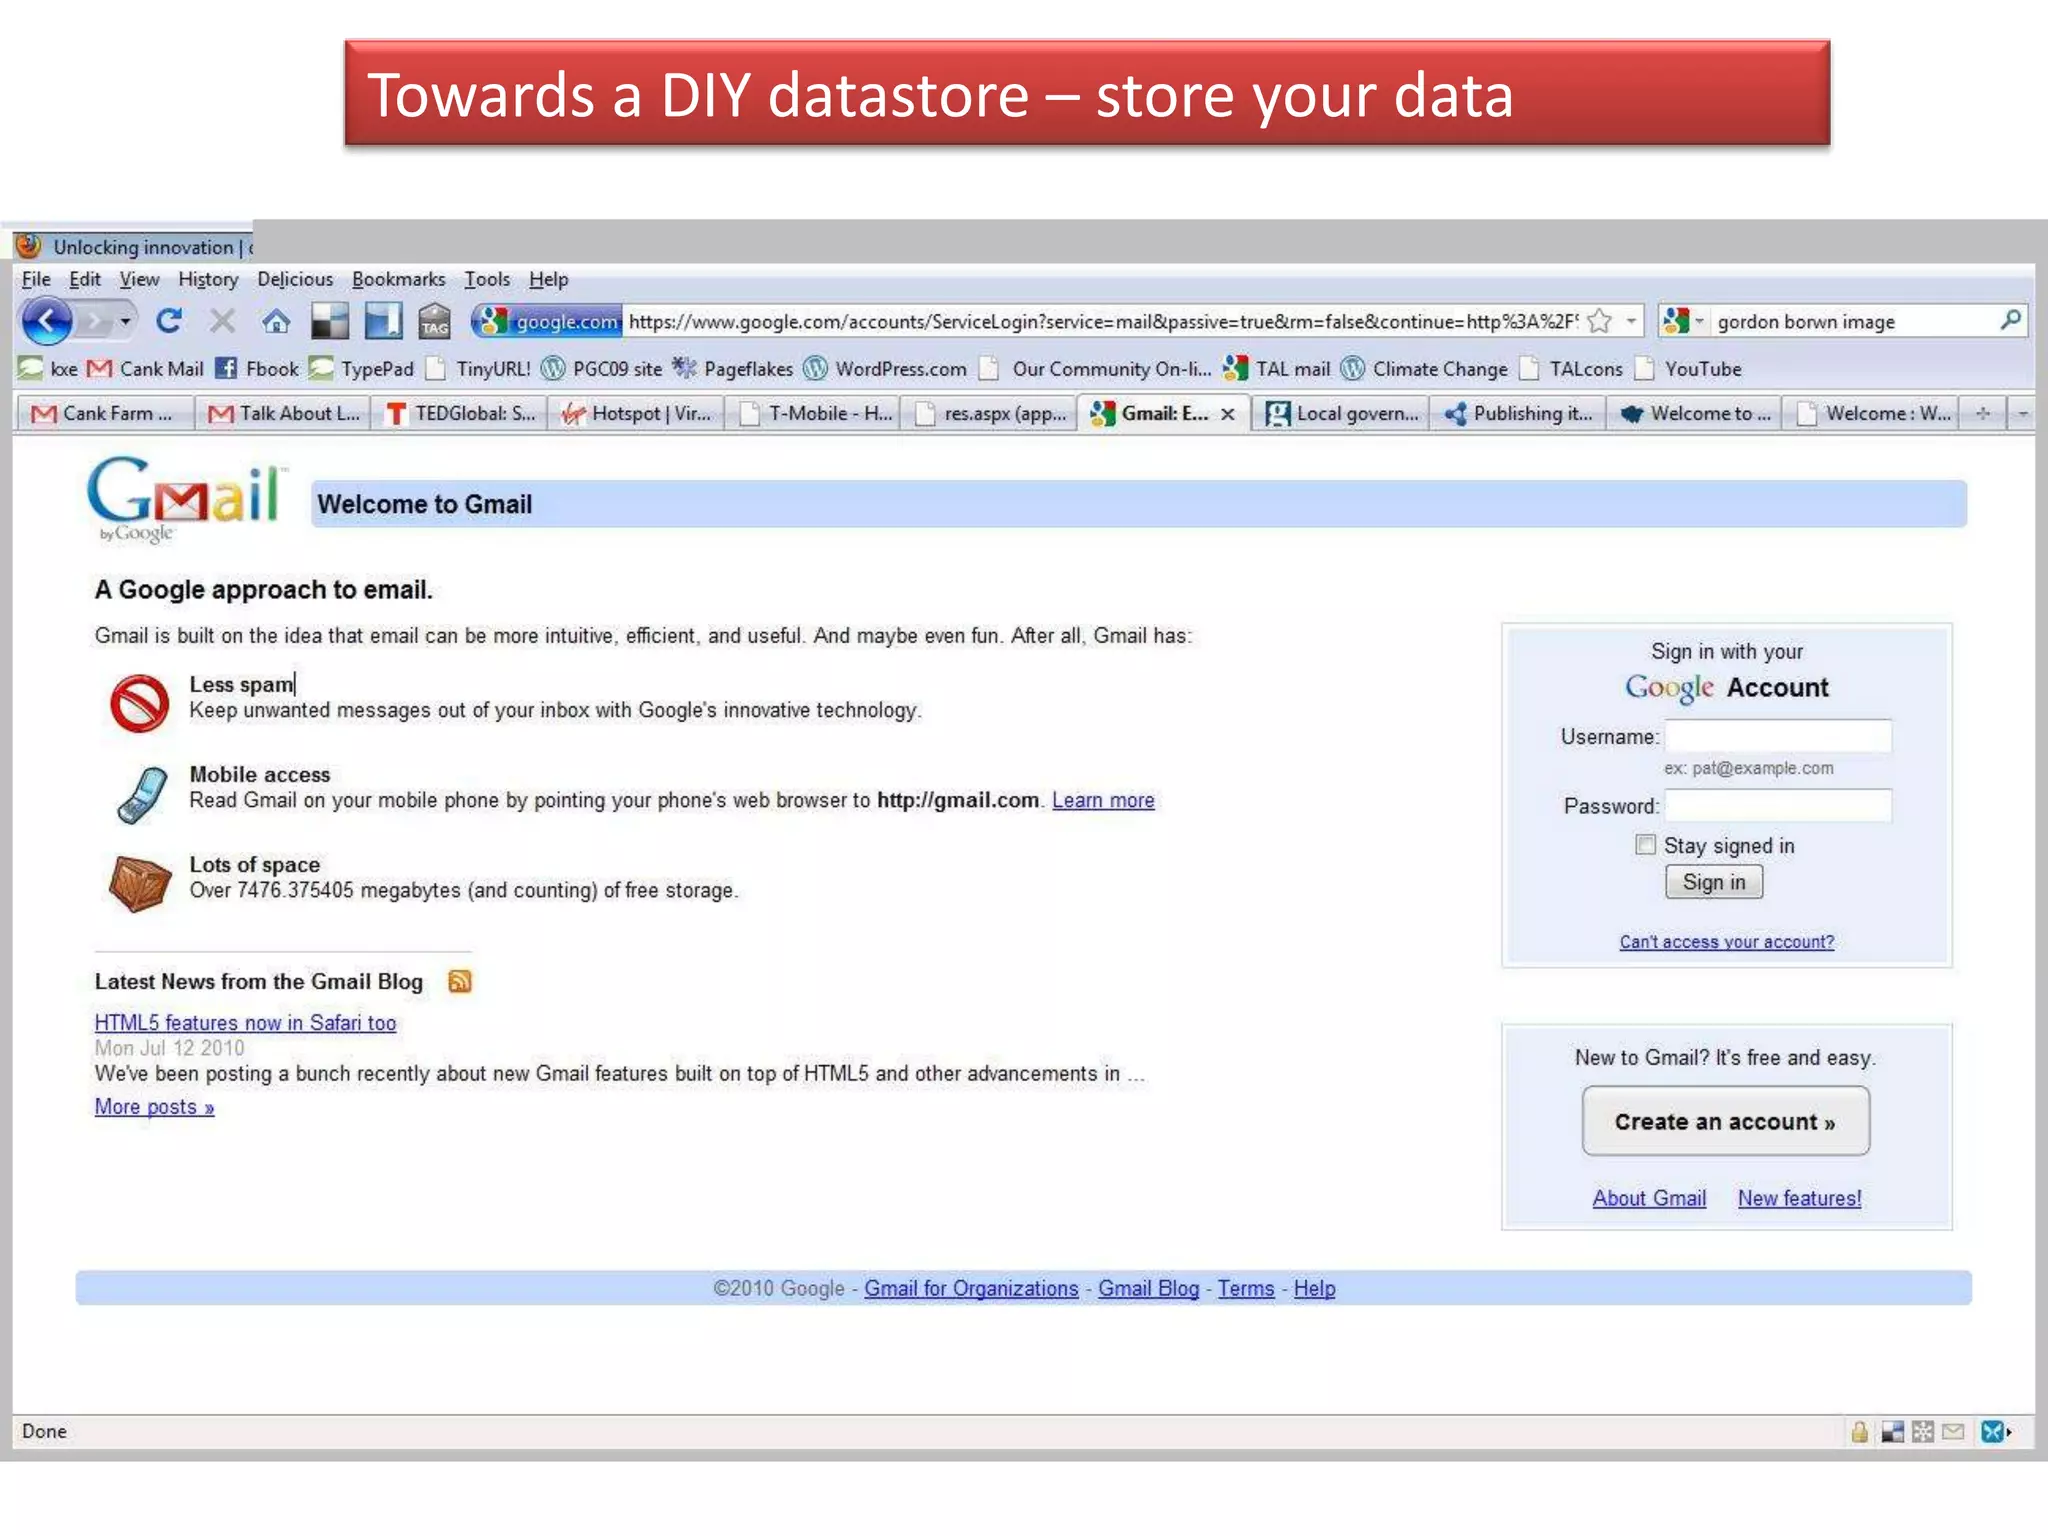2048x1536 pixels.
Task: Click the URL address field
Action: 1102,321
